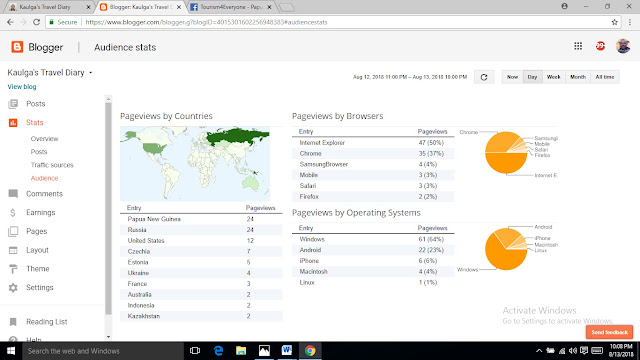The image size is (640, 360).
Task: Show hidden system tray icons chevron
Action: pos(539,351)
